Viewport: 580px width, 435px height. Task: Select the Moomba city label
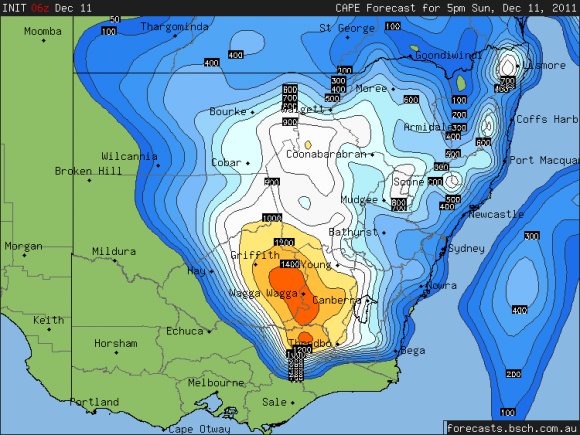coord(43,31)
